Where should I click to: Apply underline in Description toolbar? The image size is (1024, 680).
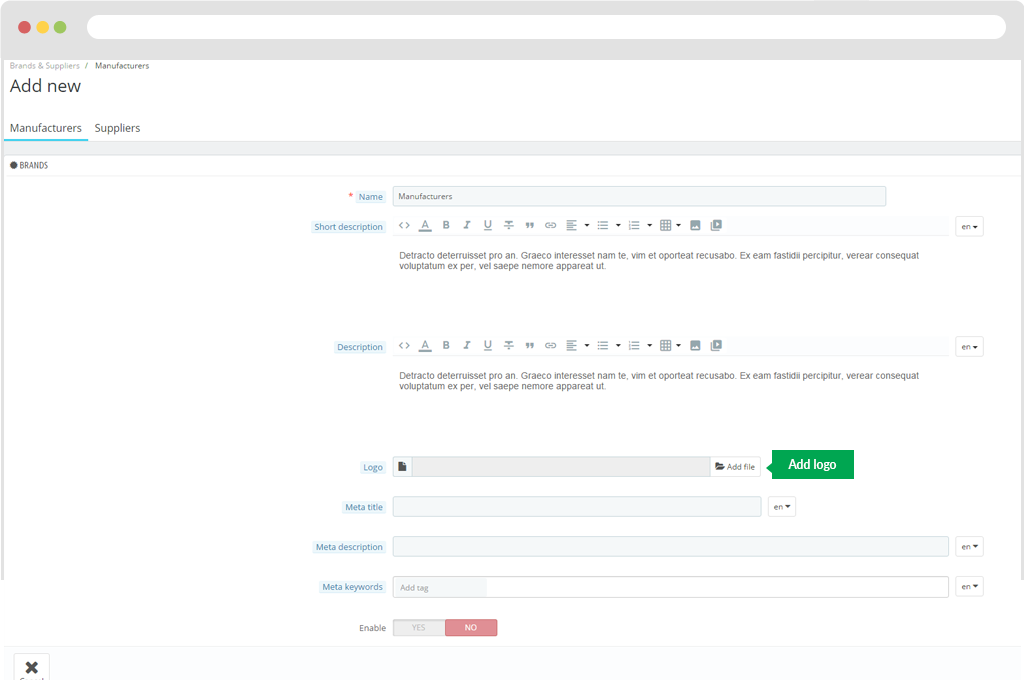click(488, 346)
